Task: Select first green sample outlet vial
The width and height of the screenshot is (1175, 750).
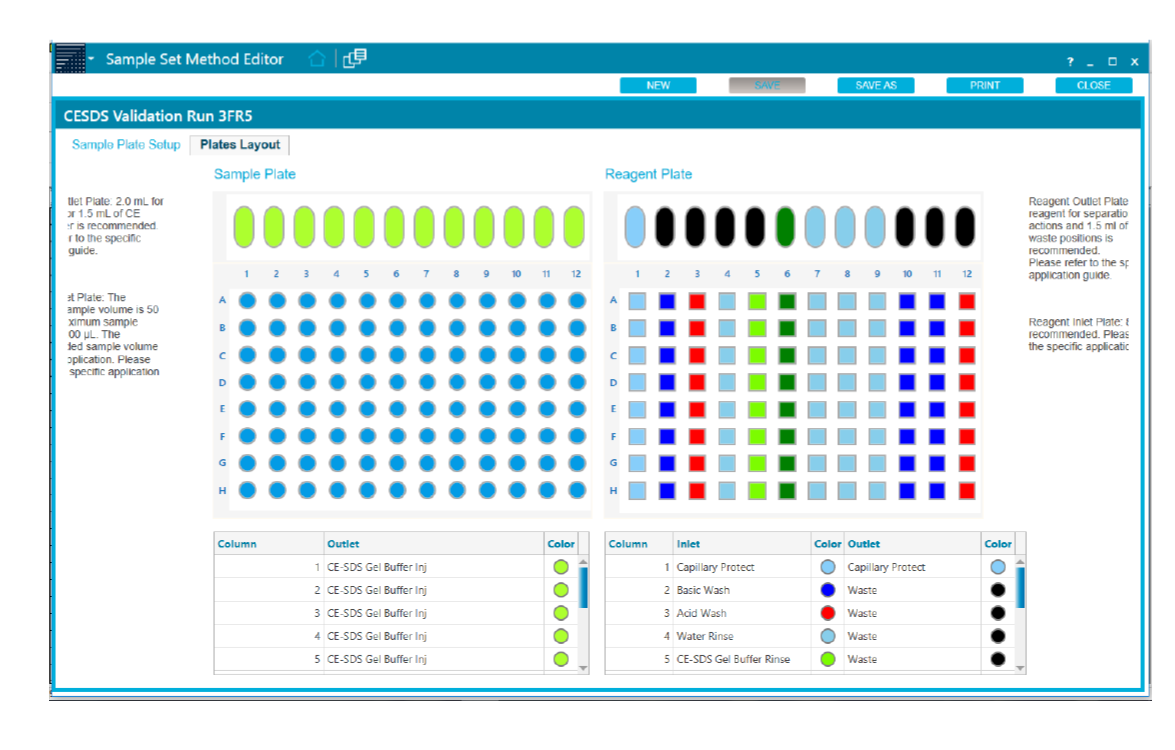Action: point(244,227)
